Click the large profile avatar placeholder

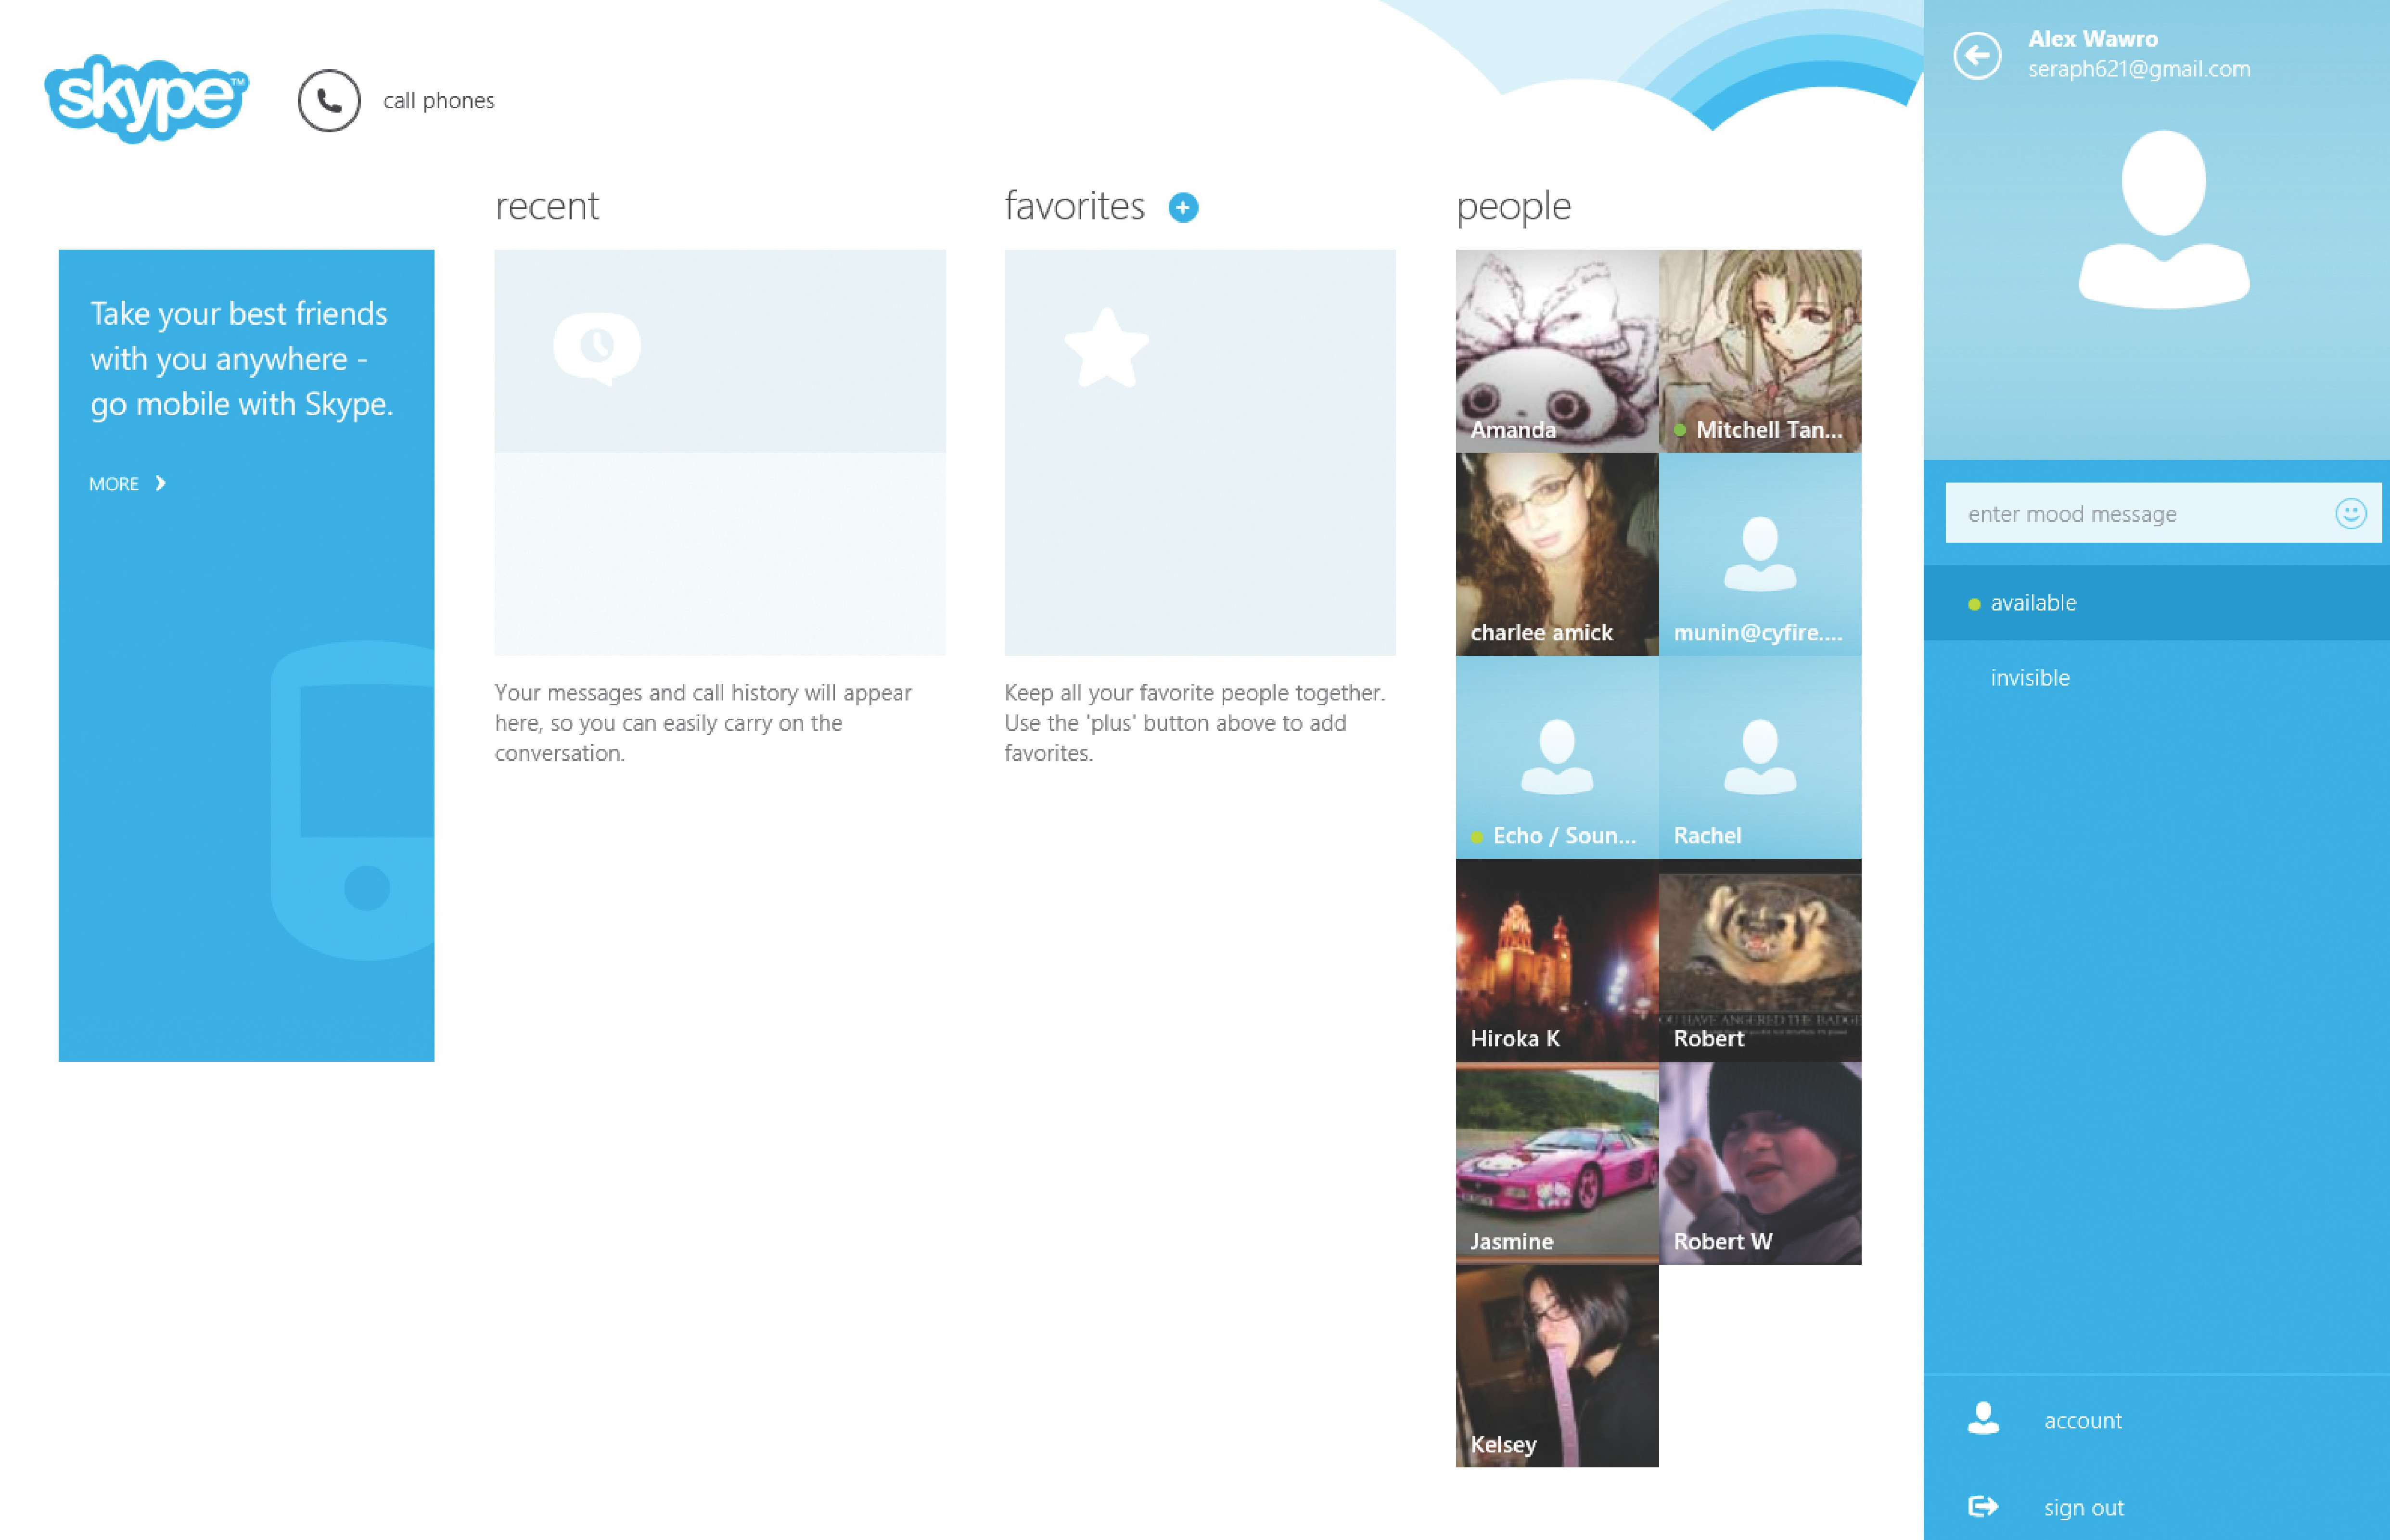click(x=2163, y=219)
